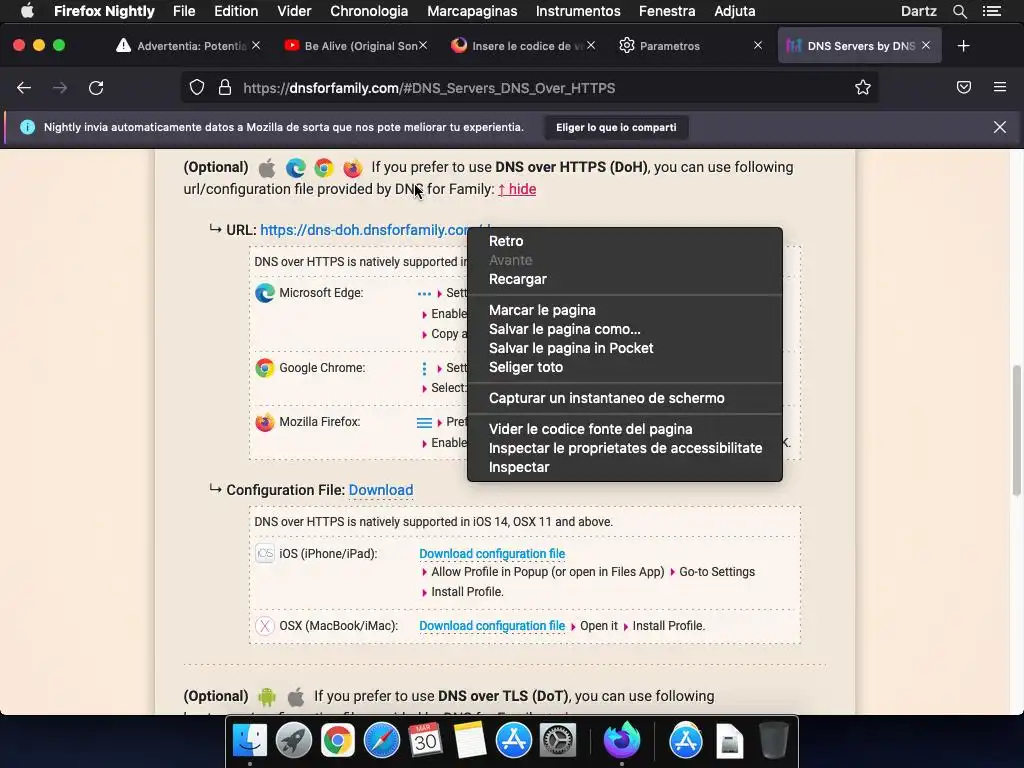
Task: Click the iOS icon in the configuration table
Action: (264, 554)
